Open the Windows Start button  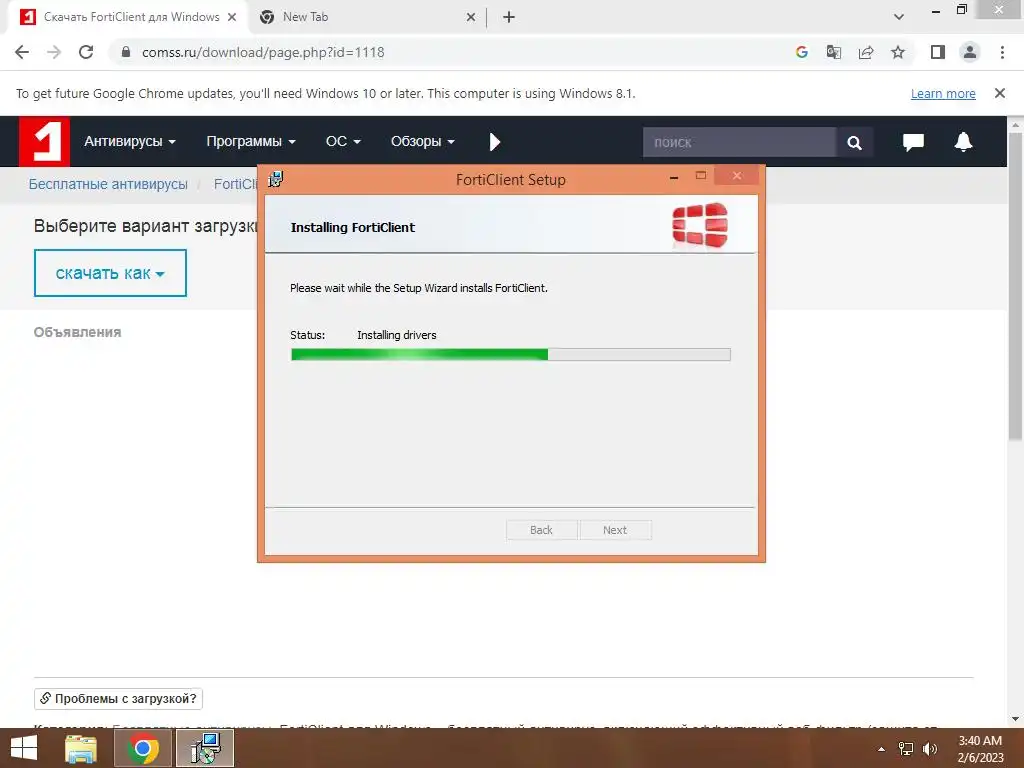(x=24, y=748)
